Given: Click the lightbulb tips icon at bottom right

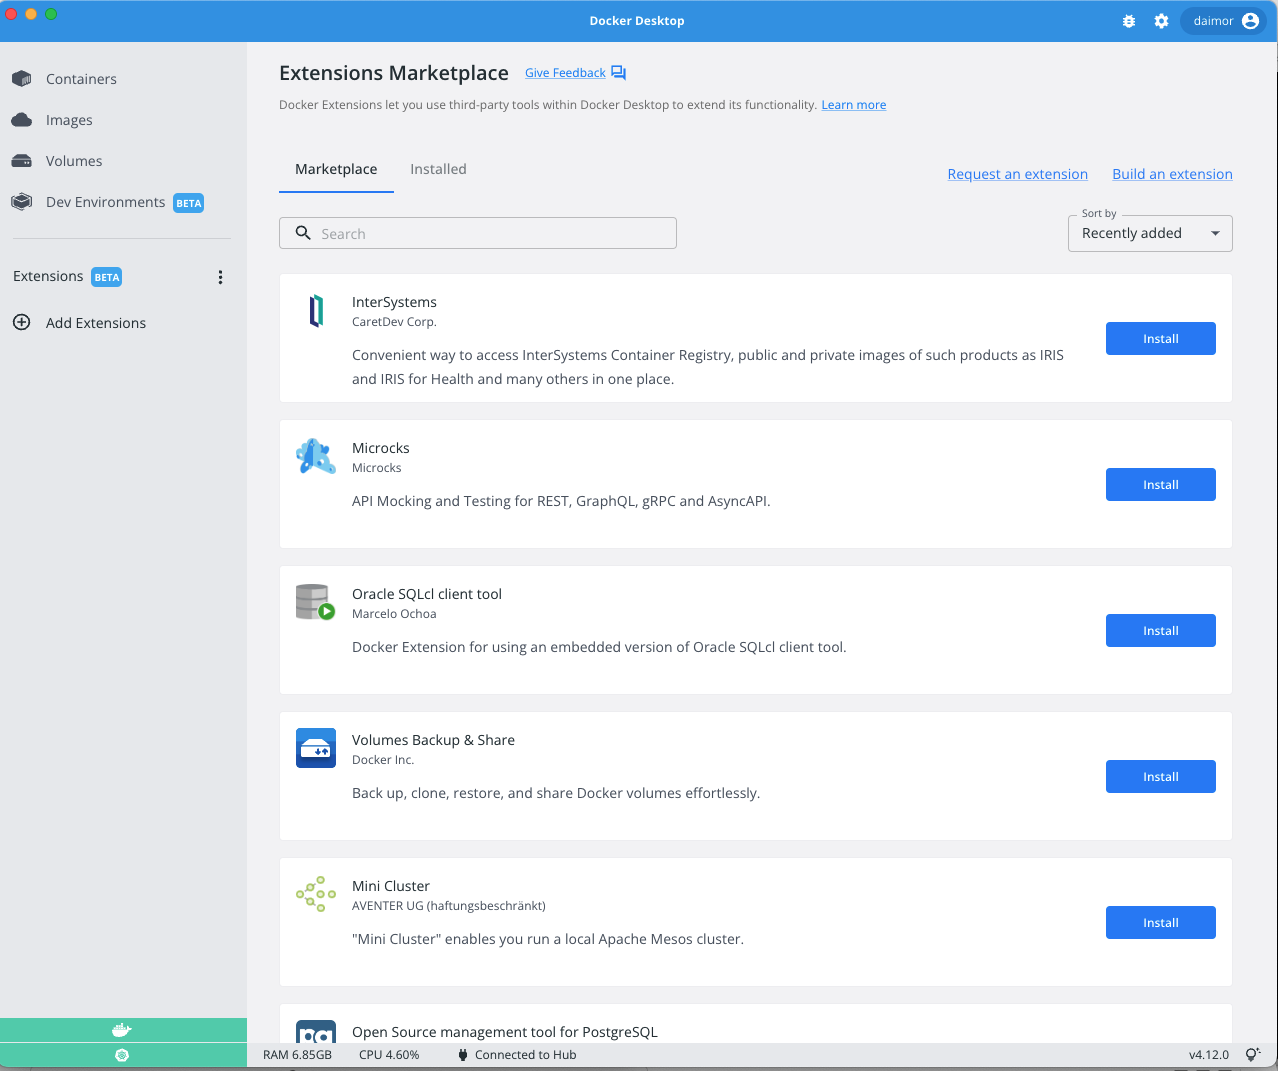Looking at the screenshot, I should point(1252,1055).
